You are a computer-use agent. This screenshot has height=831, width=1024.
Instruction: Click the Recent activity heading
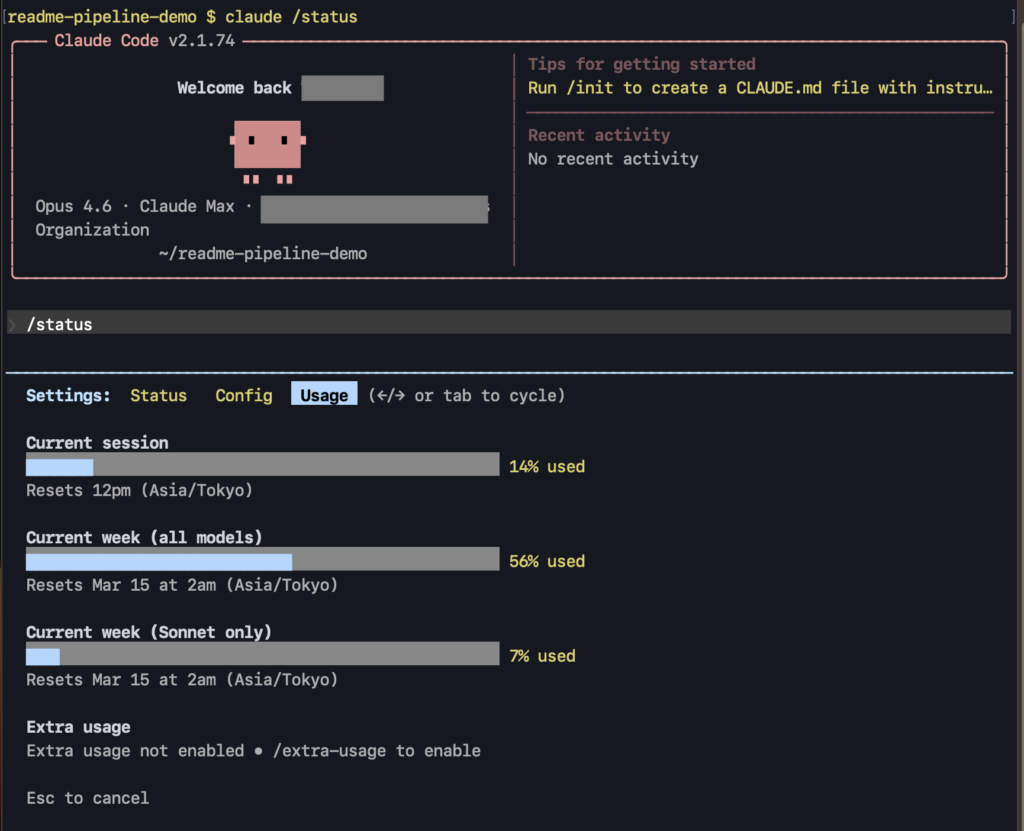pyautogui.click(x=598, y=135)
